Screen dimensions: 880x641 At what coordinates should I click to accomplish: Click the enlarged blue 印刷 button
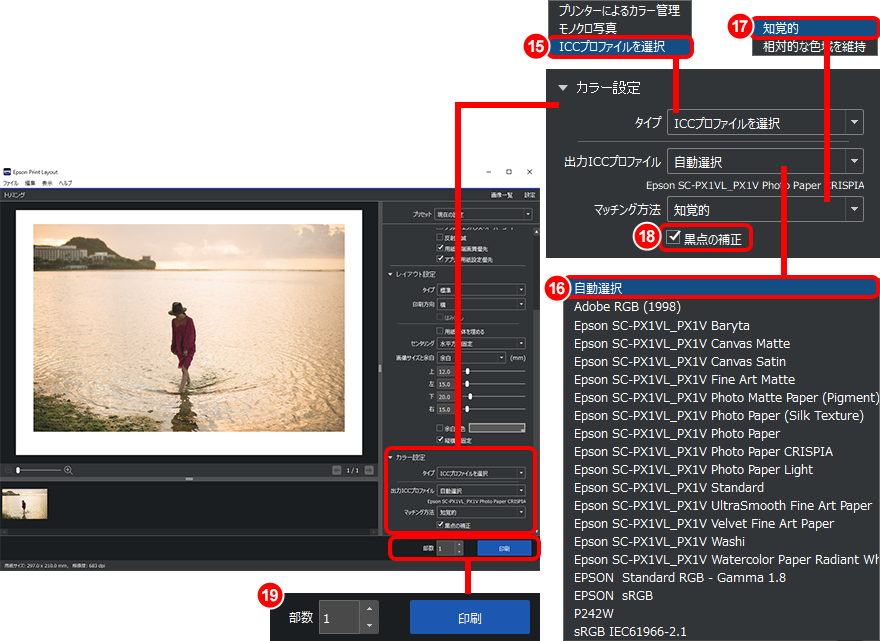pyautogui.click(x=469, y=618)
